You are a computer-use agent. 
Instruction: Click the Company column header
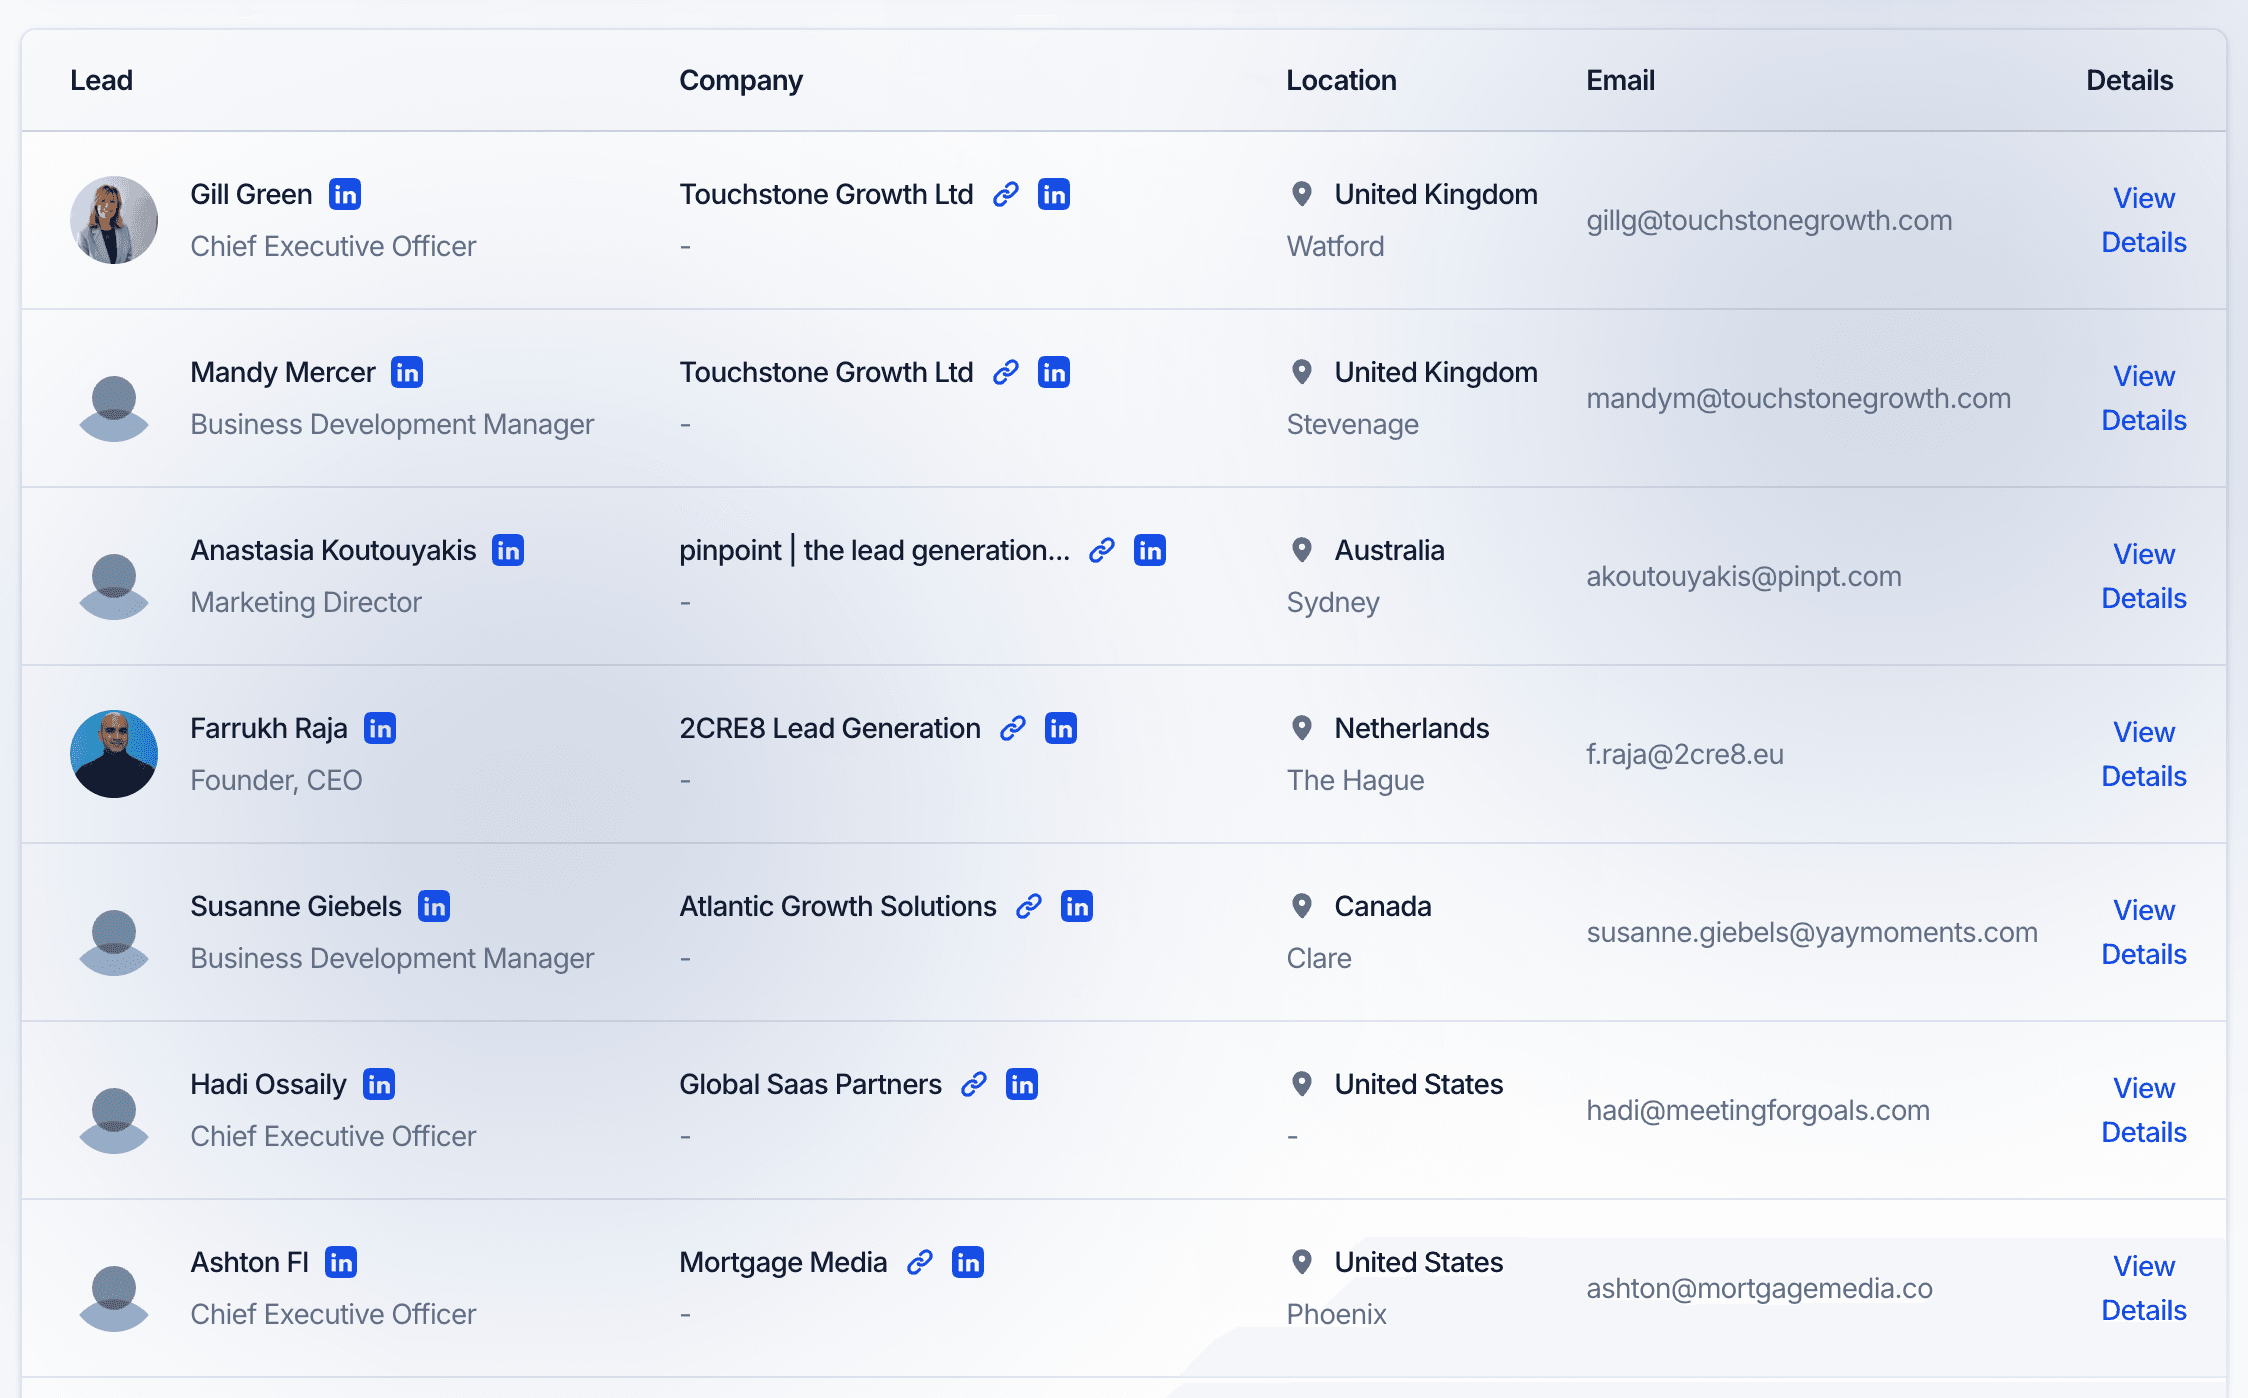coord(741,80)
